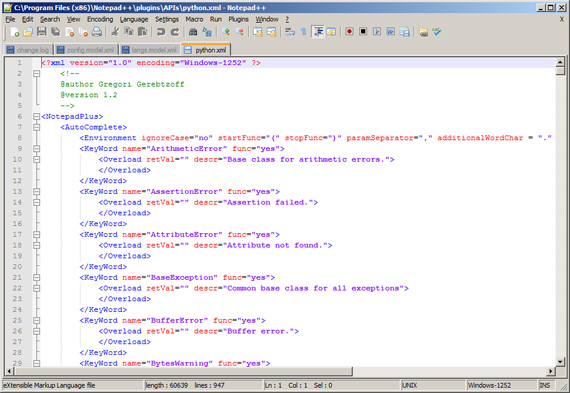This screenshot has width=570, height=393.
Task: Click the text "@author Gregori Gerebtzoff"
Action: point(122,84)
